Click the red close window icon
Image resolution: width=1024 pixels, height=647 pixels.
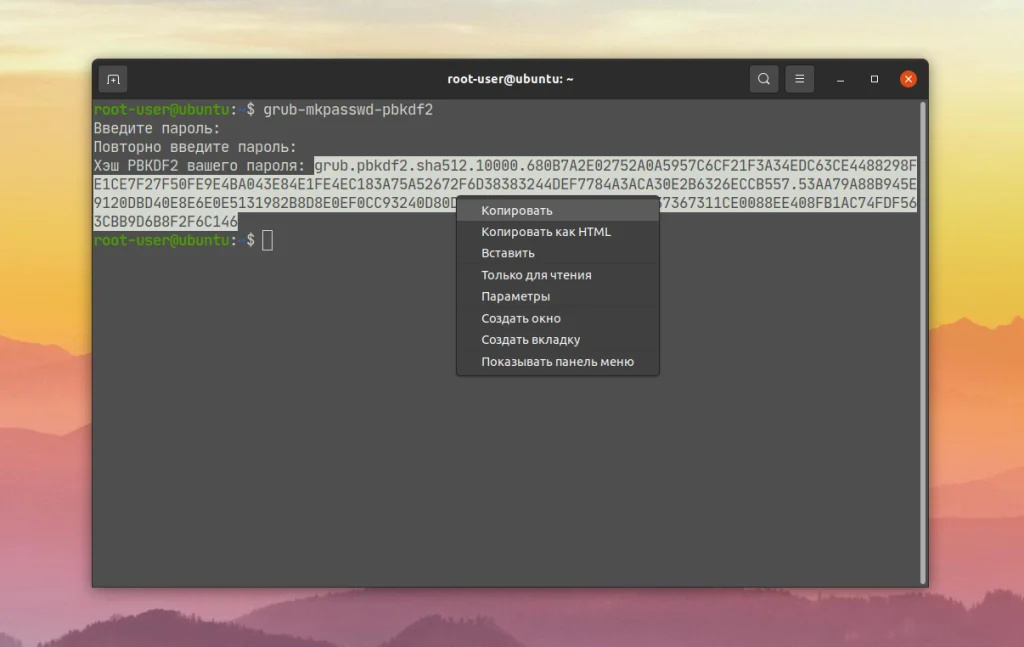point(908,78)
